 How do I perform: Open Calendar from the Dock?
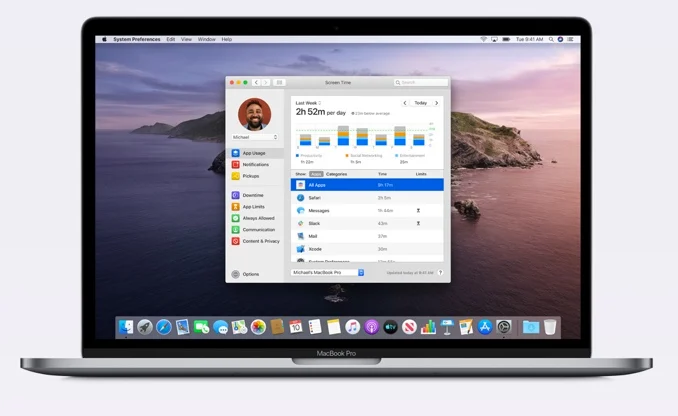click(x=296, y=327)
